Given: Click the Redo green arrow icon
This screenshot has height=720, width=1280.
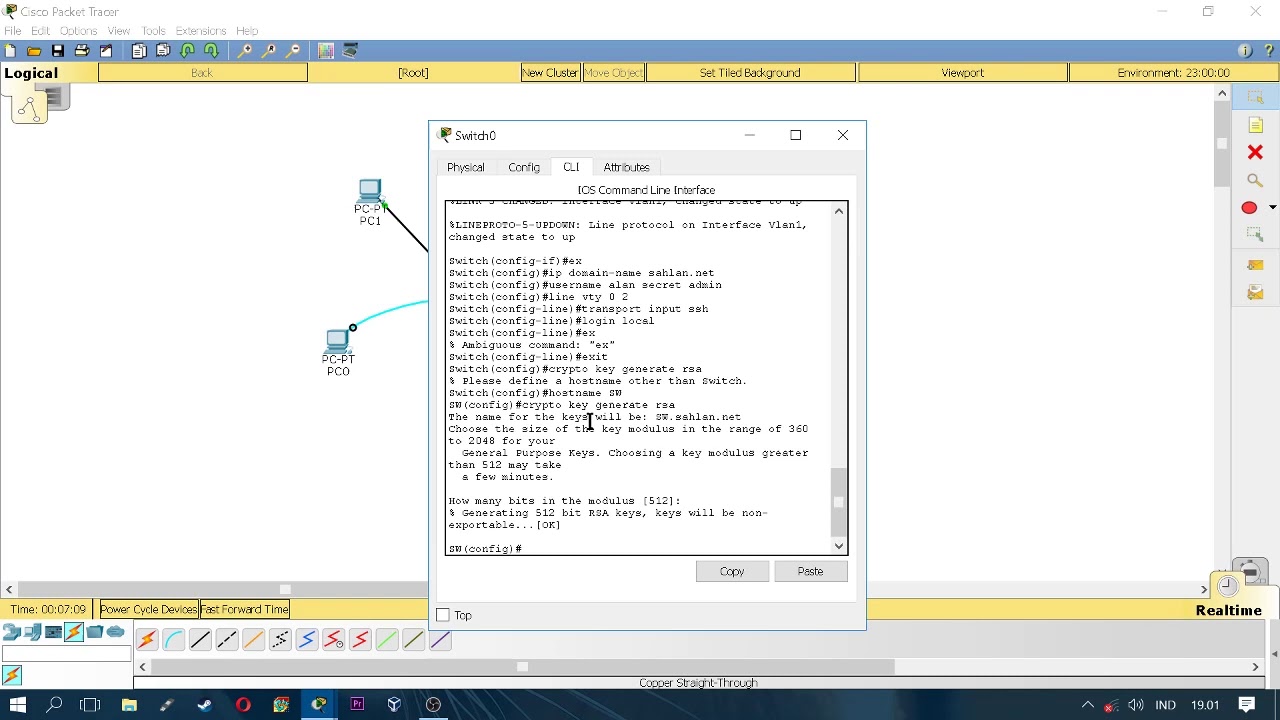Looking at the screenshot, I should [211, 51].
